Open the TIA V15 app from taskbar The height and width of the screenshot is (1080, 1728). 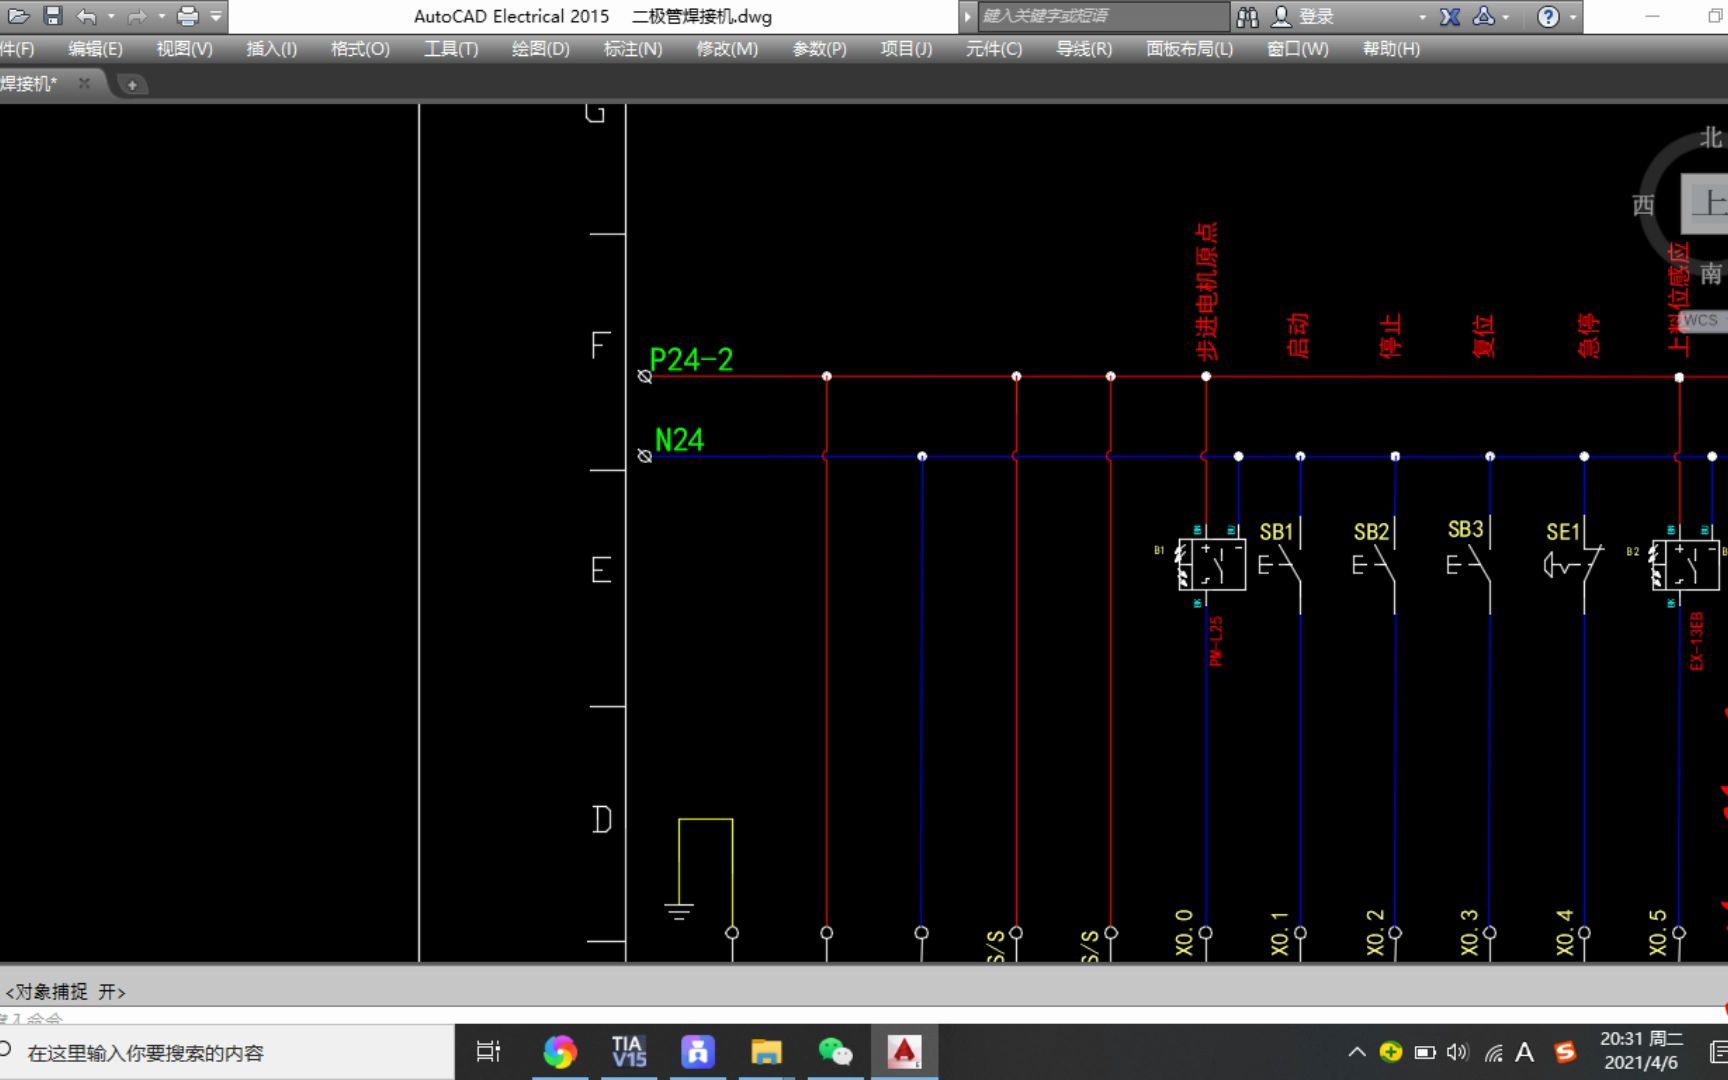coord(629,1051)
